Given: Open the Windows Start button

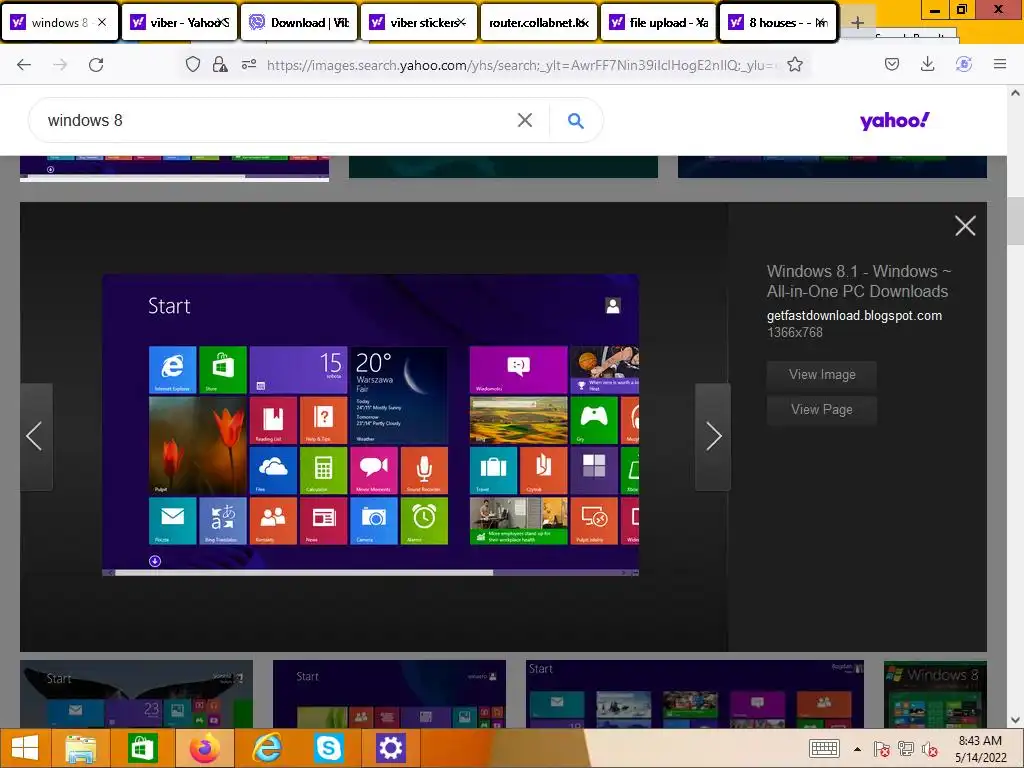Looking at the screenshot, I should 25,748.
